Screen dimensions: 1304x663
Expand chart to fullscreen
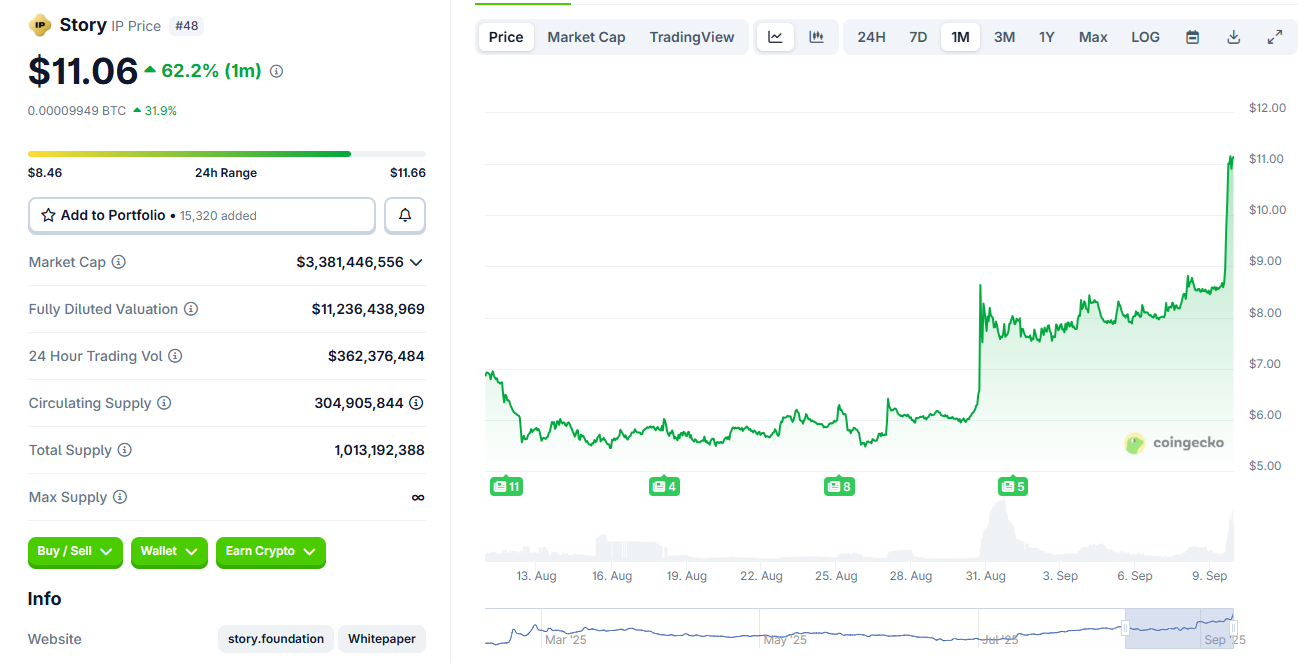click(x=1275, y=36)
